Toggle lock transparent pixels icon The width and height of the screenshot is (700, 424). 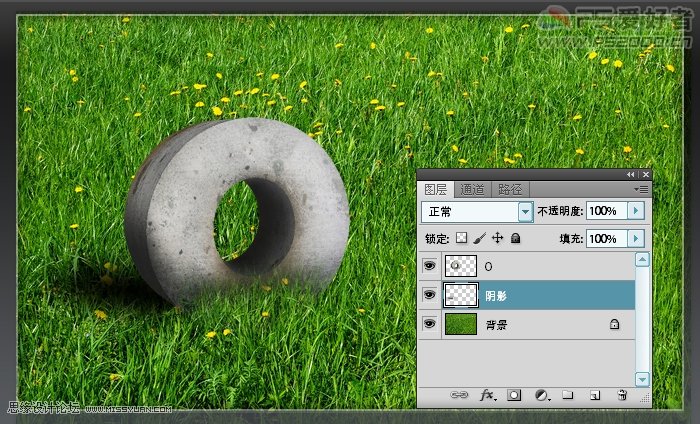click(462, 238)
